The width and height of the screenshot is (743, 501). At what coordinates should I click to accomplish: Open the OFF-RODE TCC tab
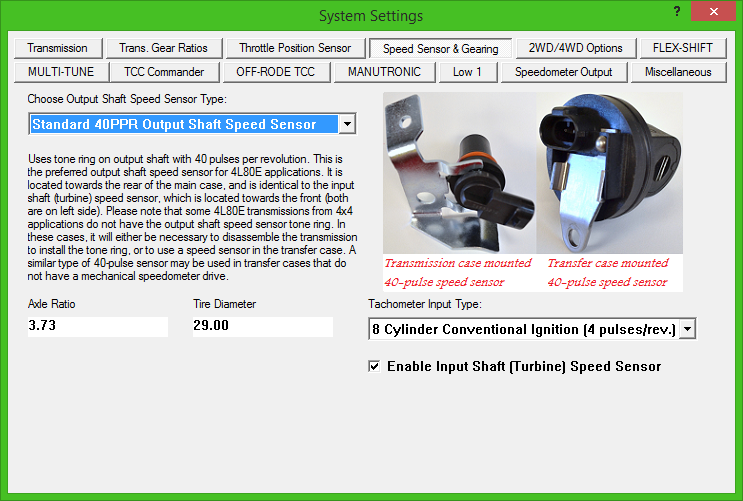275,72
